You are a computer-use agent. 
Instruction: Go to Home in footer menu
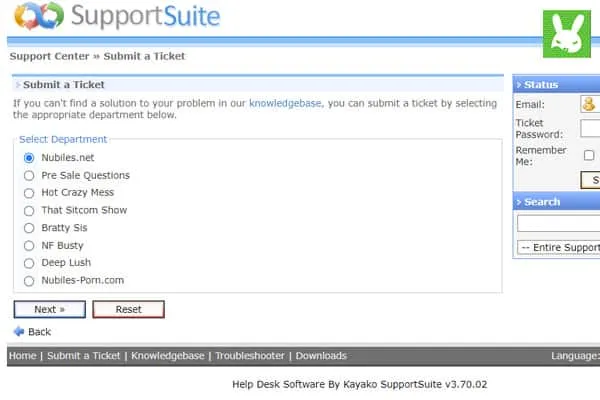point(23,356)
